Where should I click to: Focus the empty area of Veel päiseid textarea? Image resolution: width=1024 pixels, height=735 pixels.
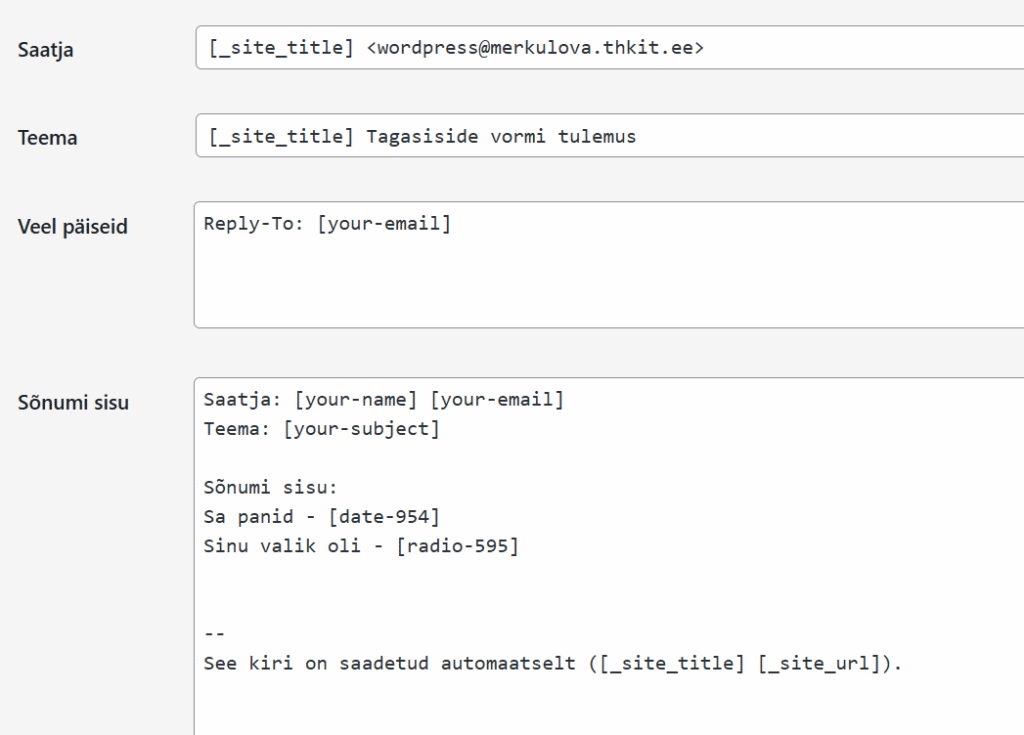coord(600,285)
